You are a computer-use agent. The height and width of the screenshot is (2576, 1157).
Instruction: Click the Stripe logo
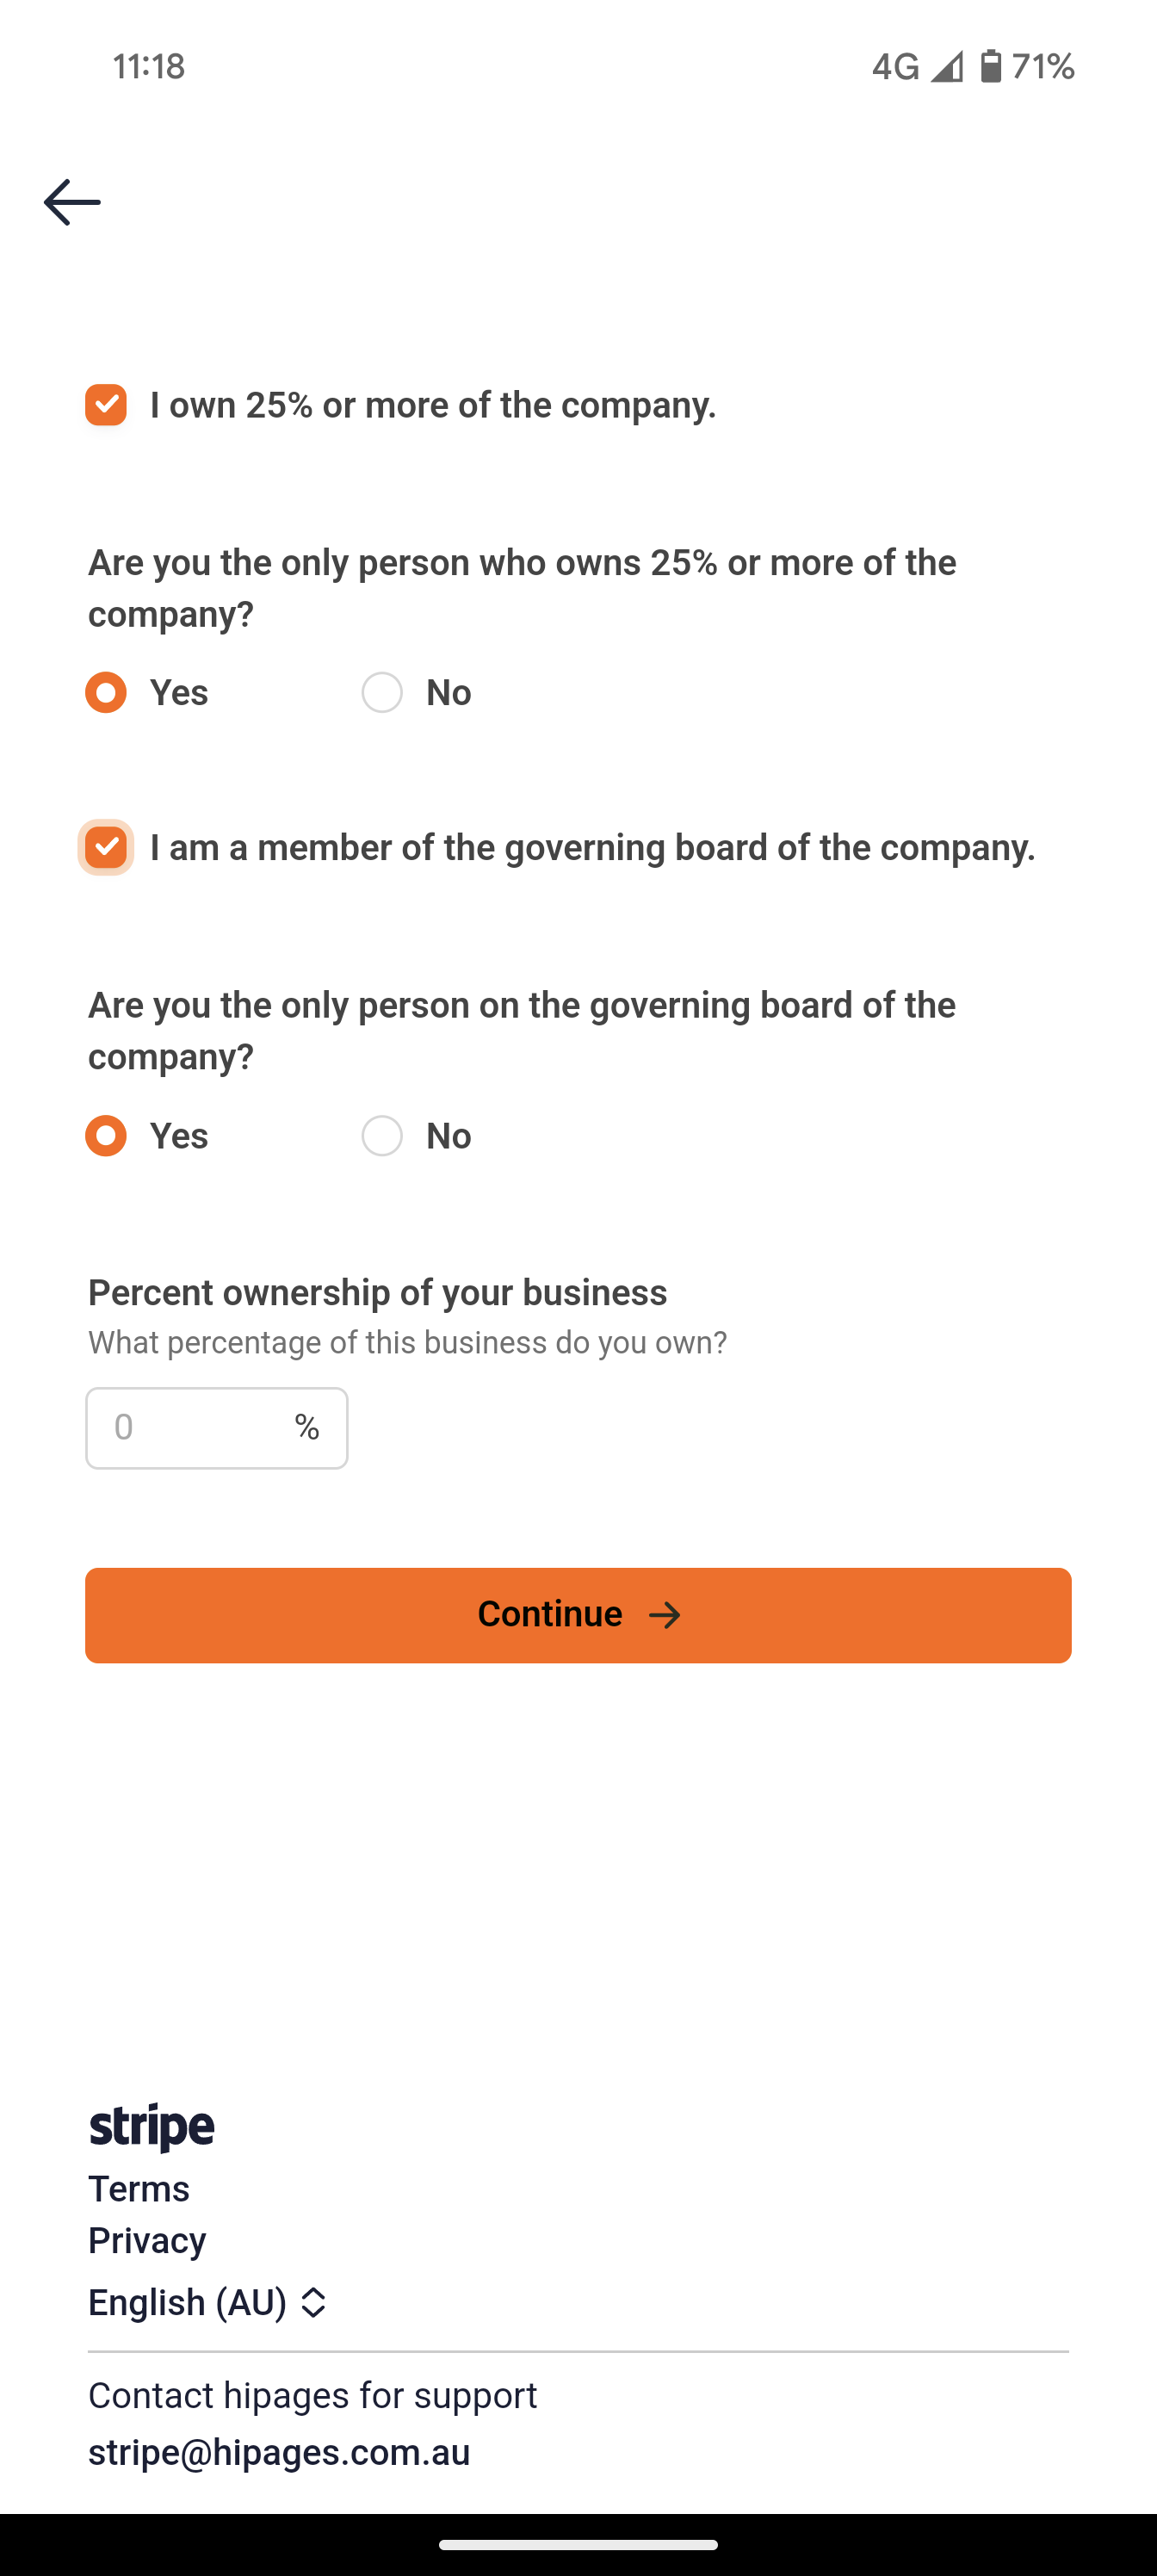click(x=152, y=2127)
